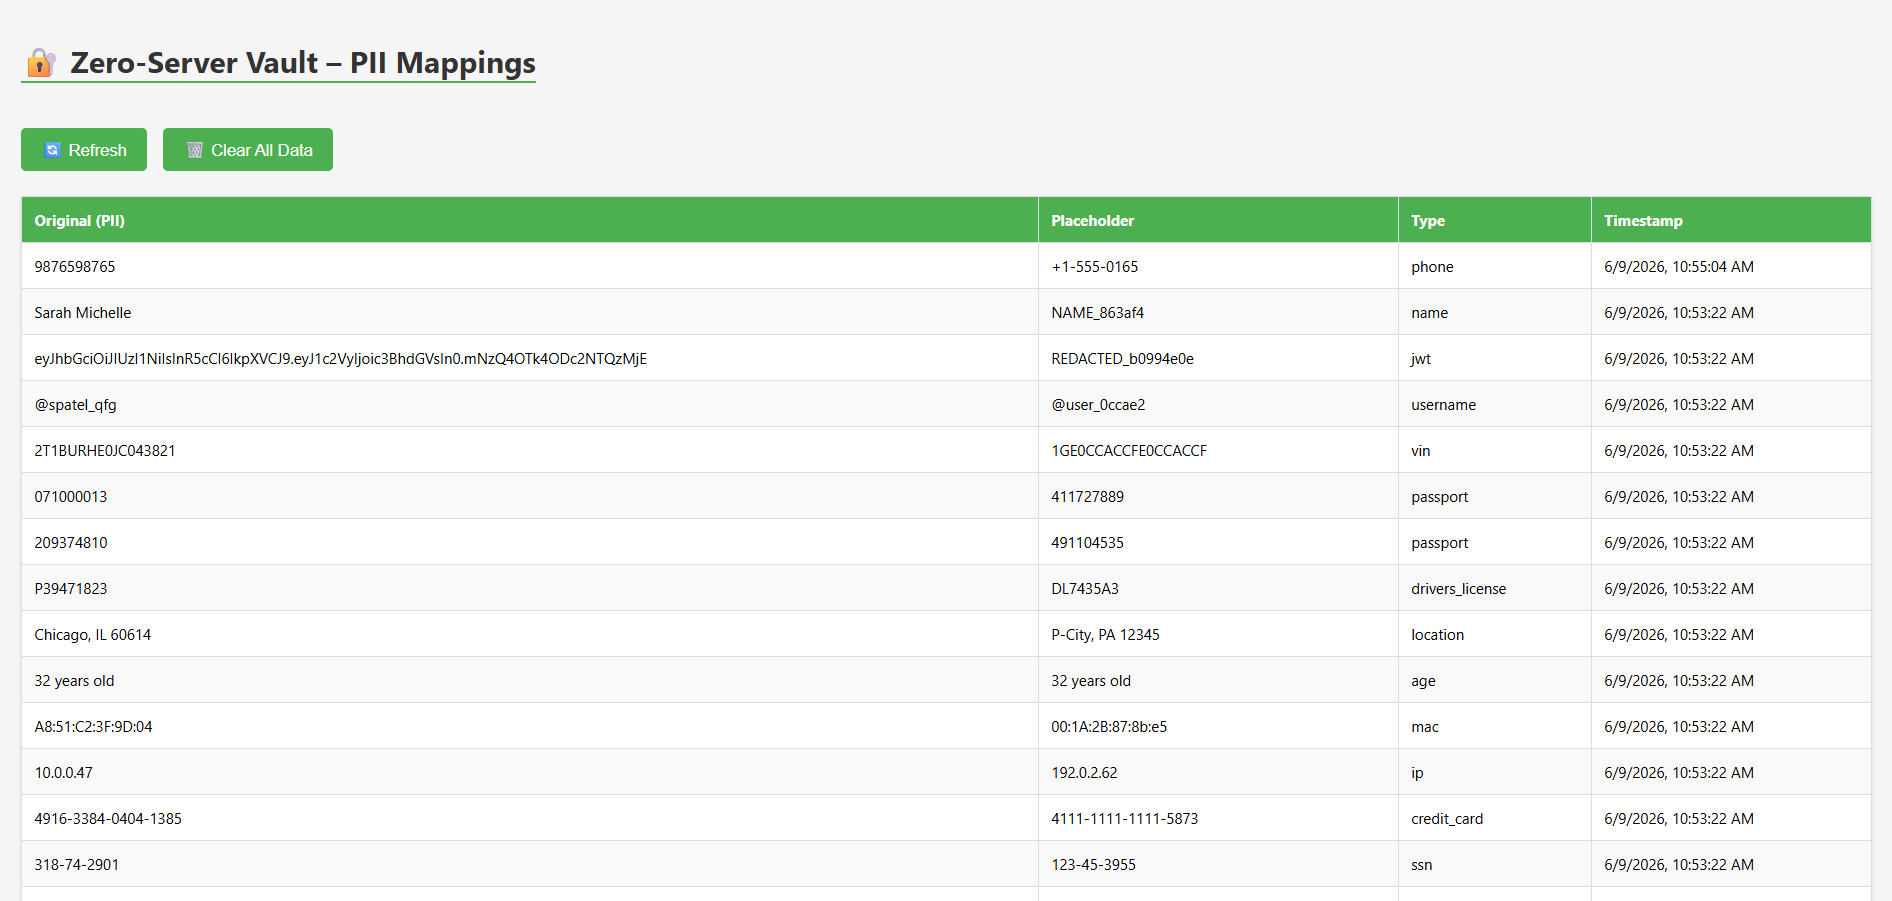Screen dimensions: 1892x901
Task: Click the trash bin icon in Clear All Data
Action: point(195,150)
